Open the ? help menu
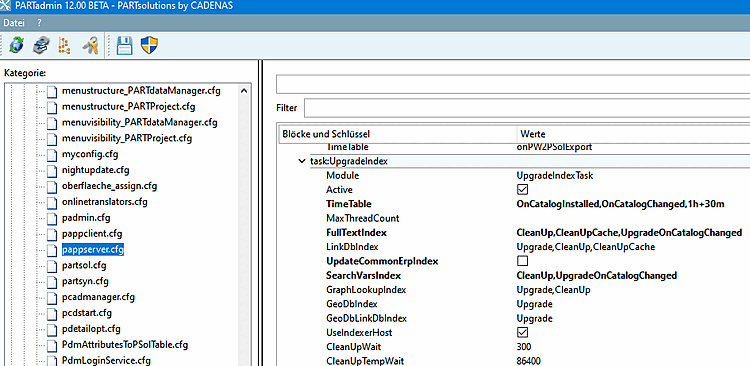This screenshot has width=750, height=366. pos(39,22)
